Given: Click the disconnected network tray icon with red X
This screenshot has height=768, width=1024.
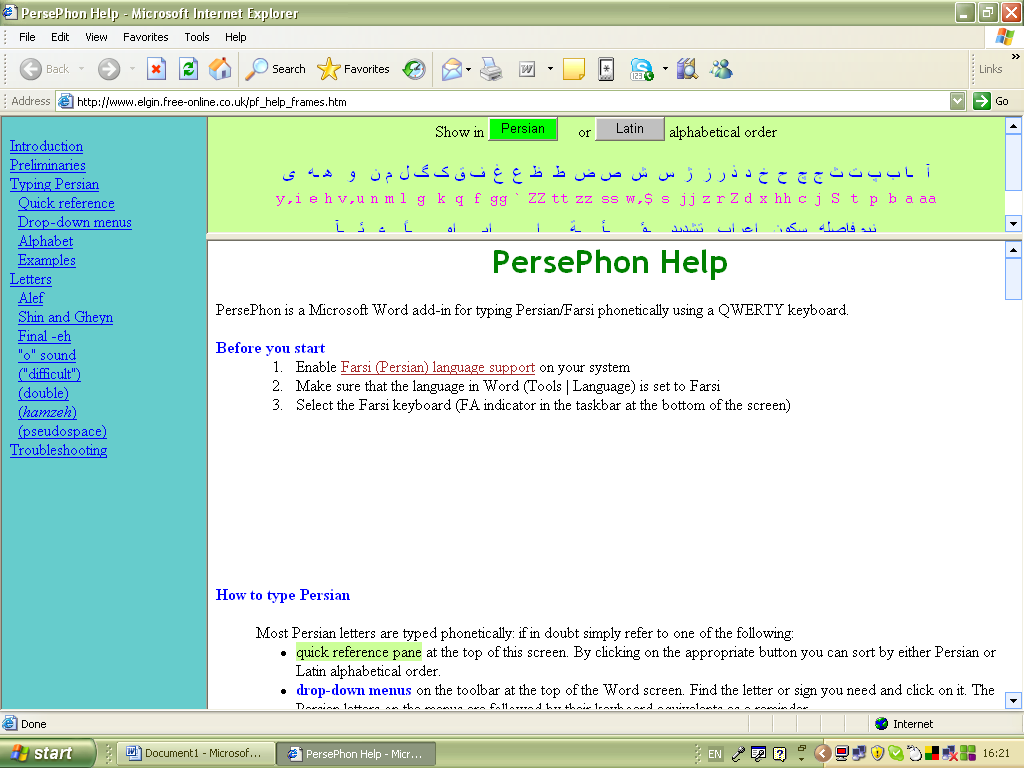Looking at the screenshot, I should (x=950, y=754).
